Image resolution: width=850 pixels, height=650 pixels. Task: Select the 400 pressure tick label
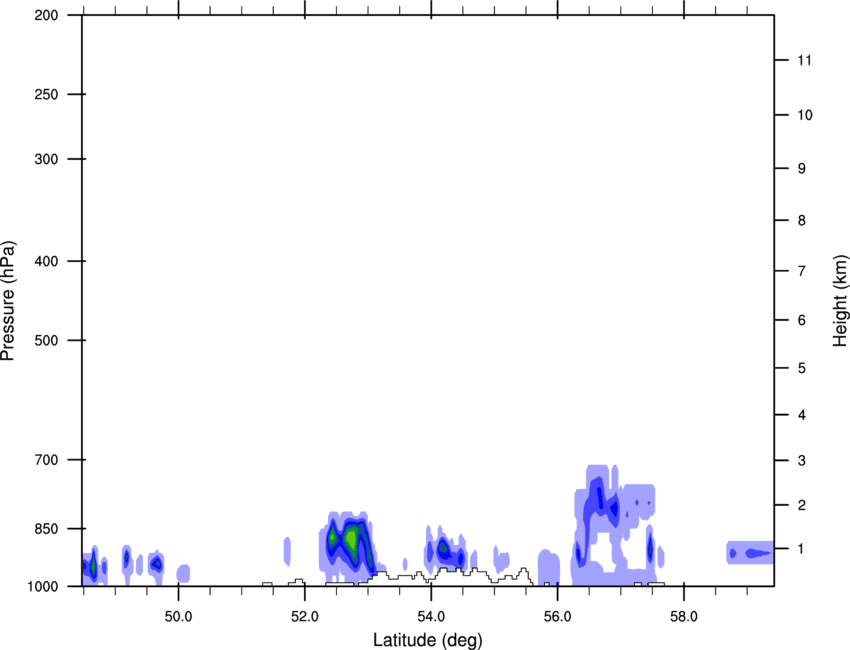click(46, 261)
